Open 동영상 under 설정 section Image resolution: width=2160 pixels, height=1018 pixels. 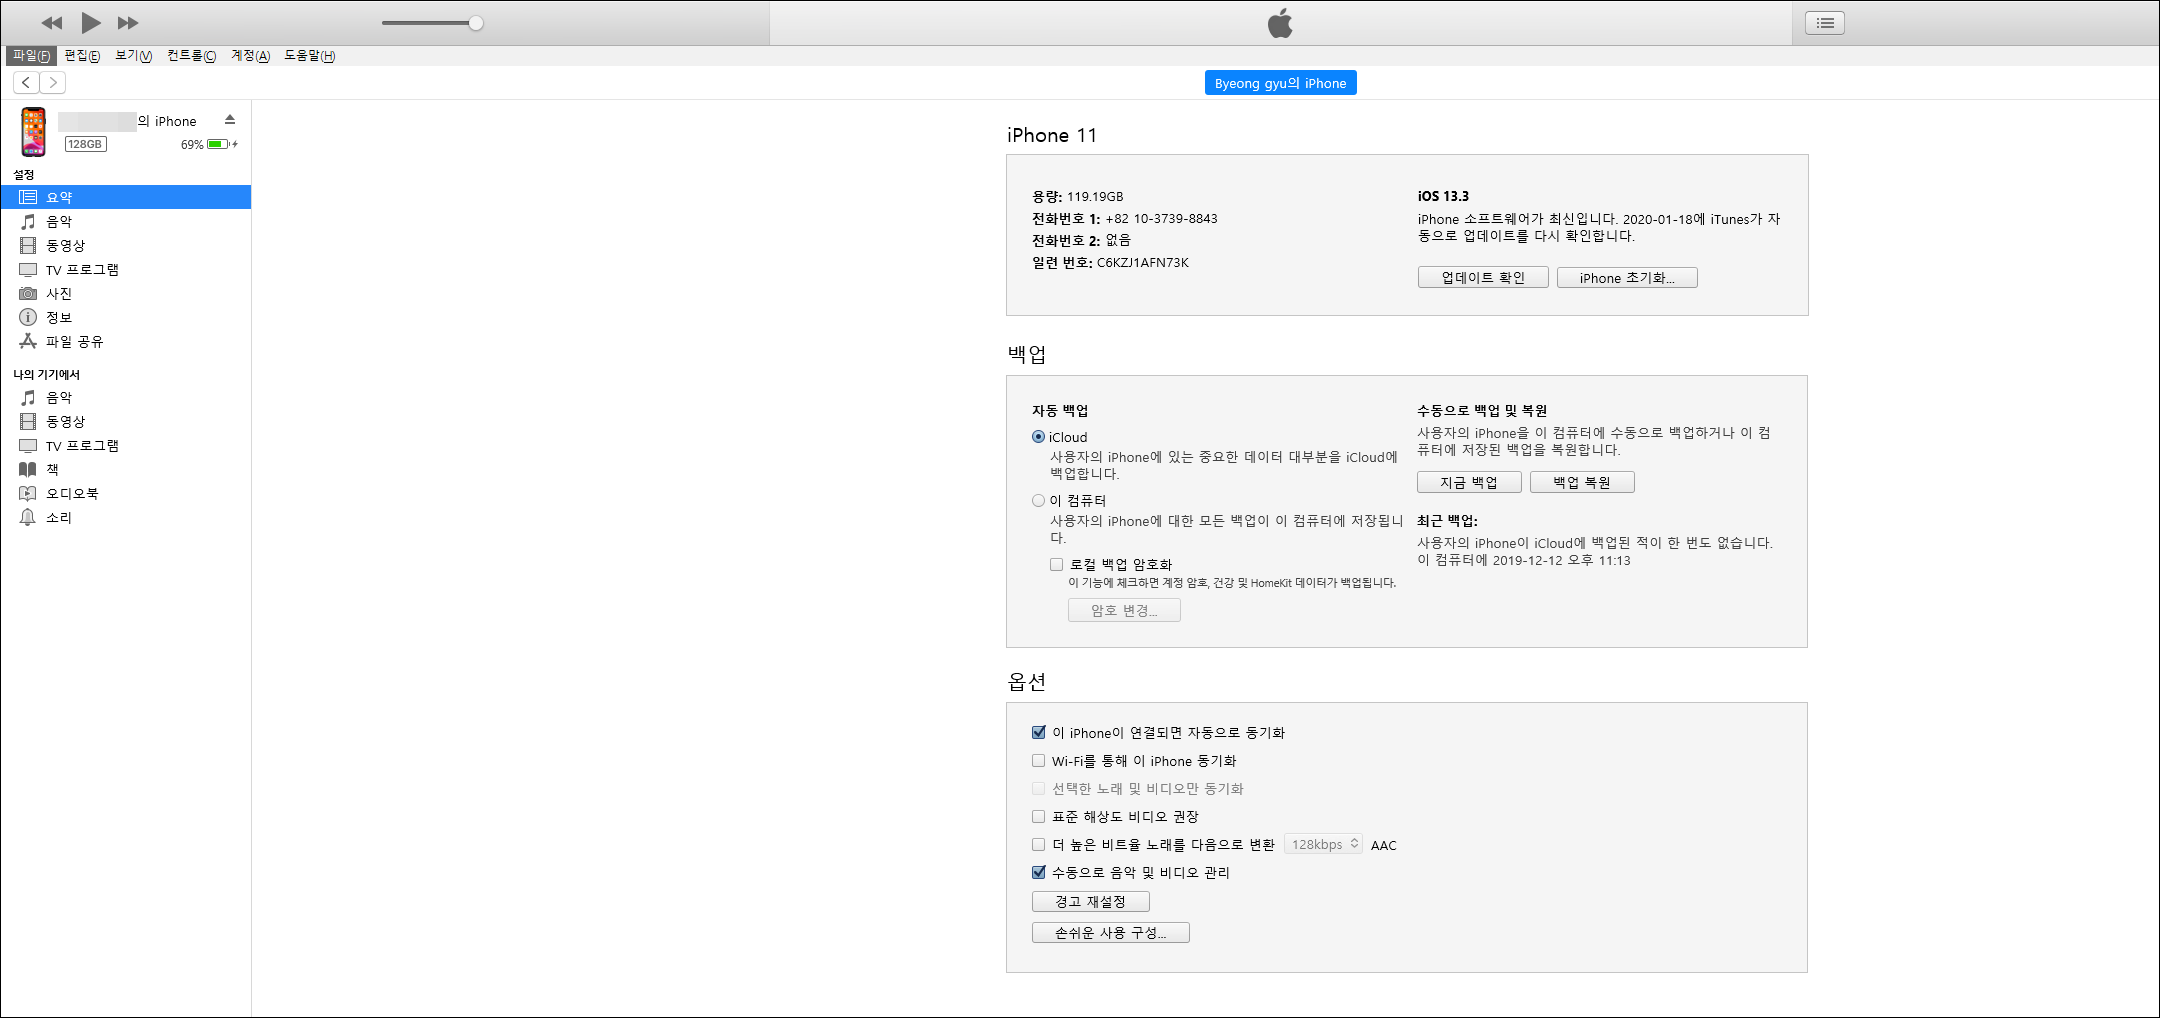(126, 245)
